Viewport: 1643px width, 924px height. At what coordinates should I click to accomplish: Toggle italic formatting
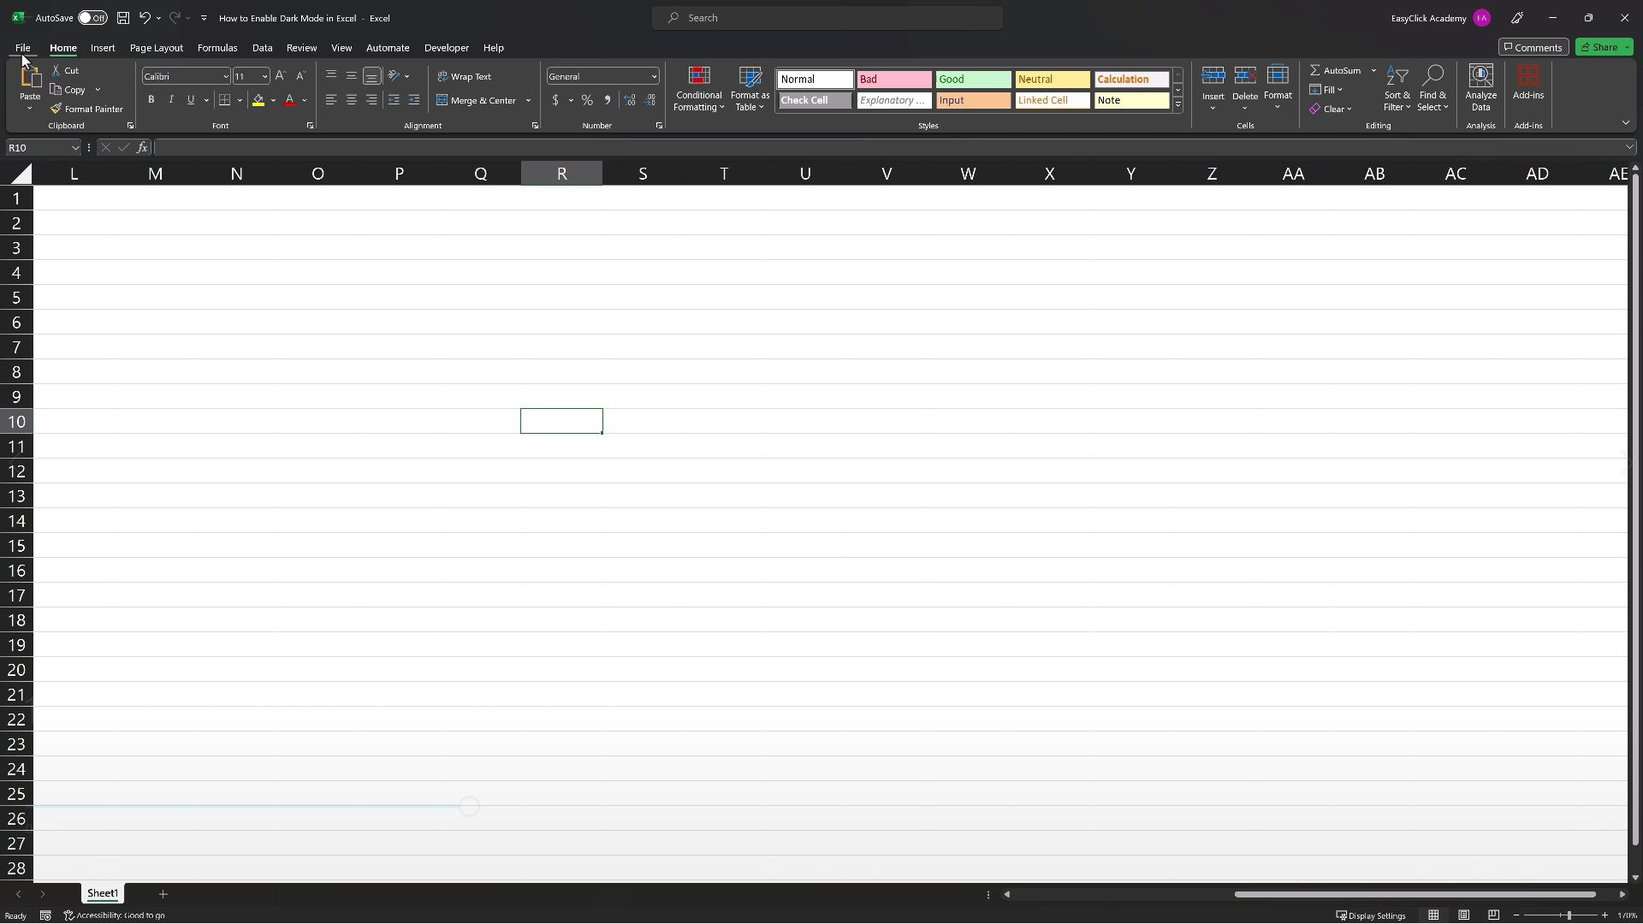click(170, 99)
